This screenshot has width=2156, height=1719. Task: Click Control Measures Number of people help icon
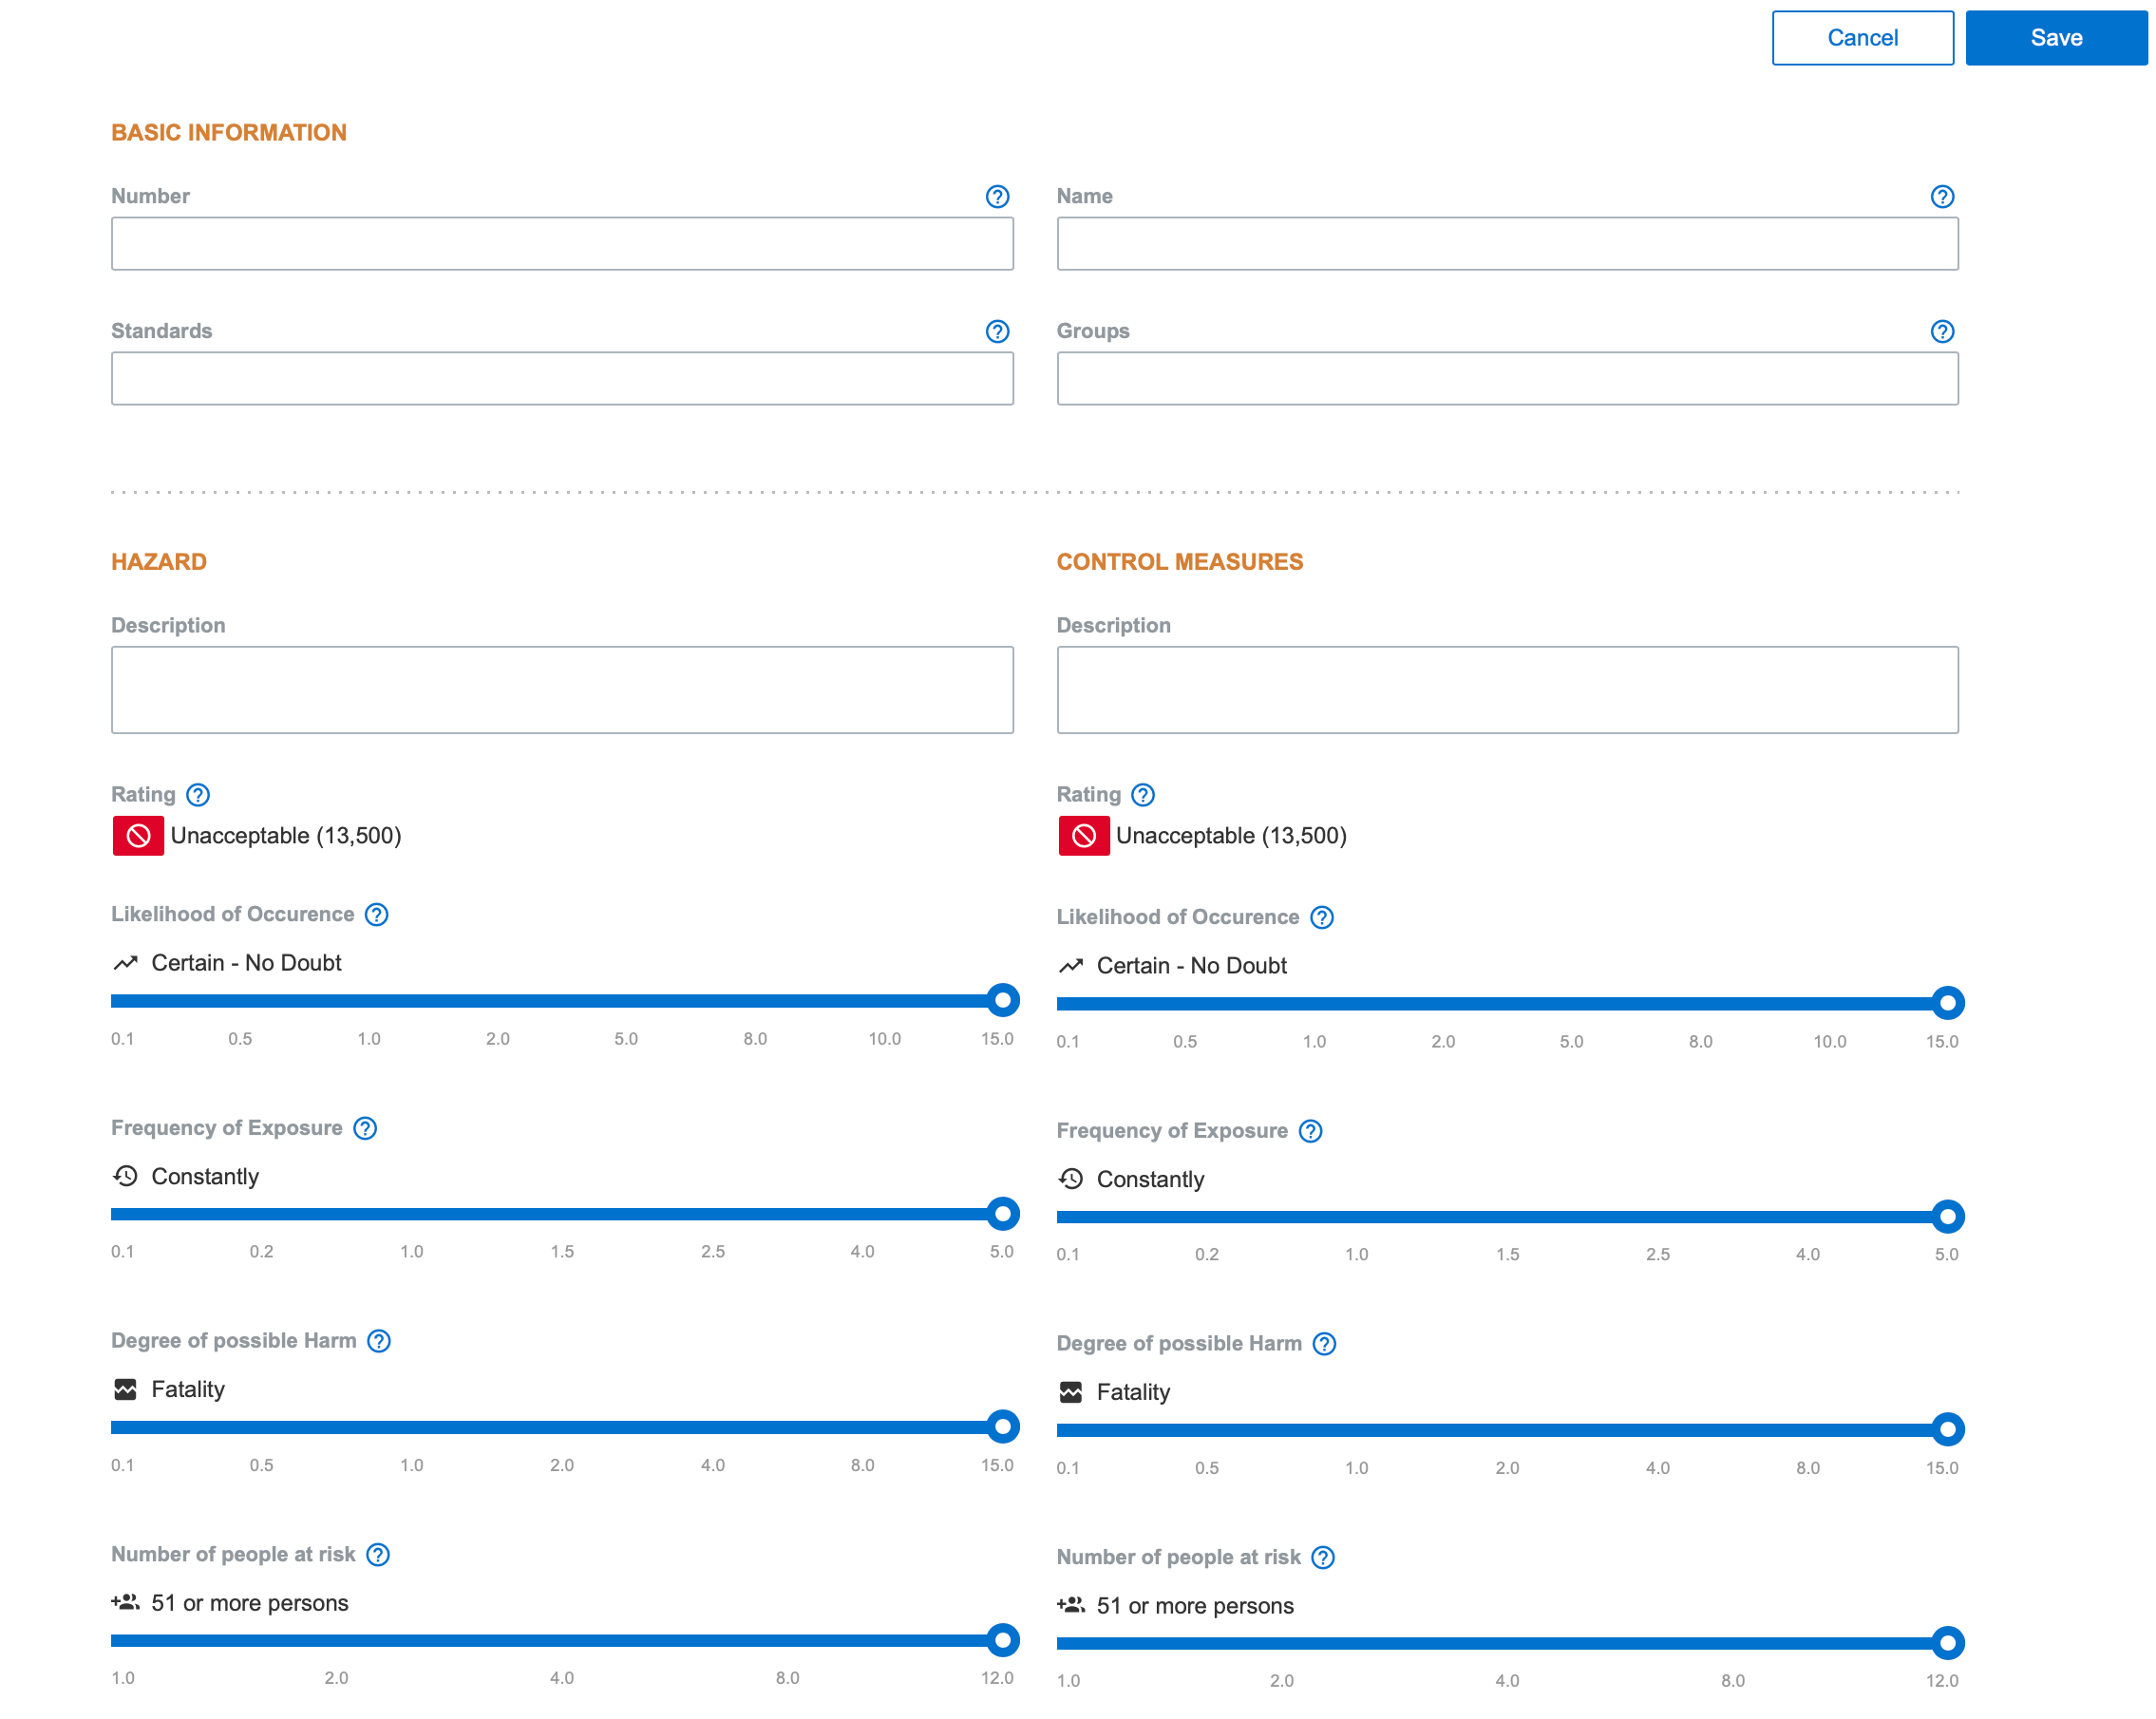click(1322, 1558)
